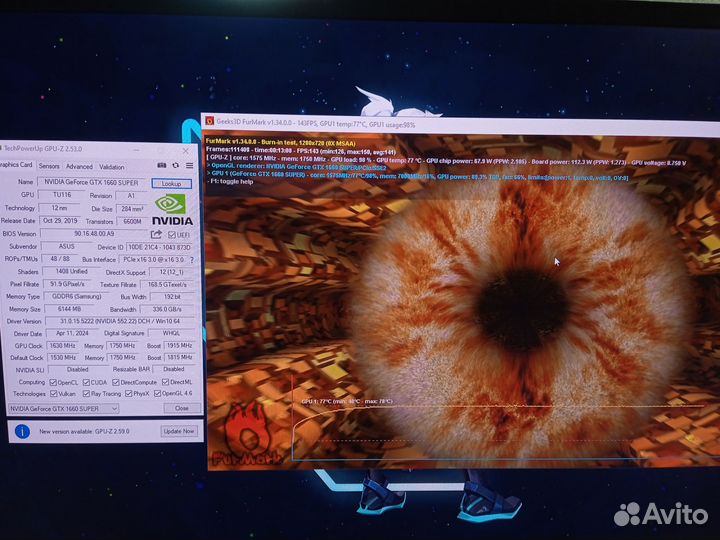
Task: Click the BIOS export share icon
Action: [x=156, y=235]
